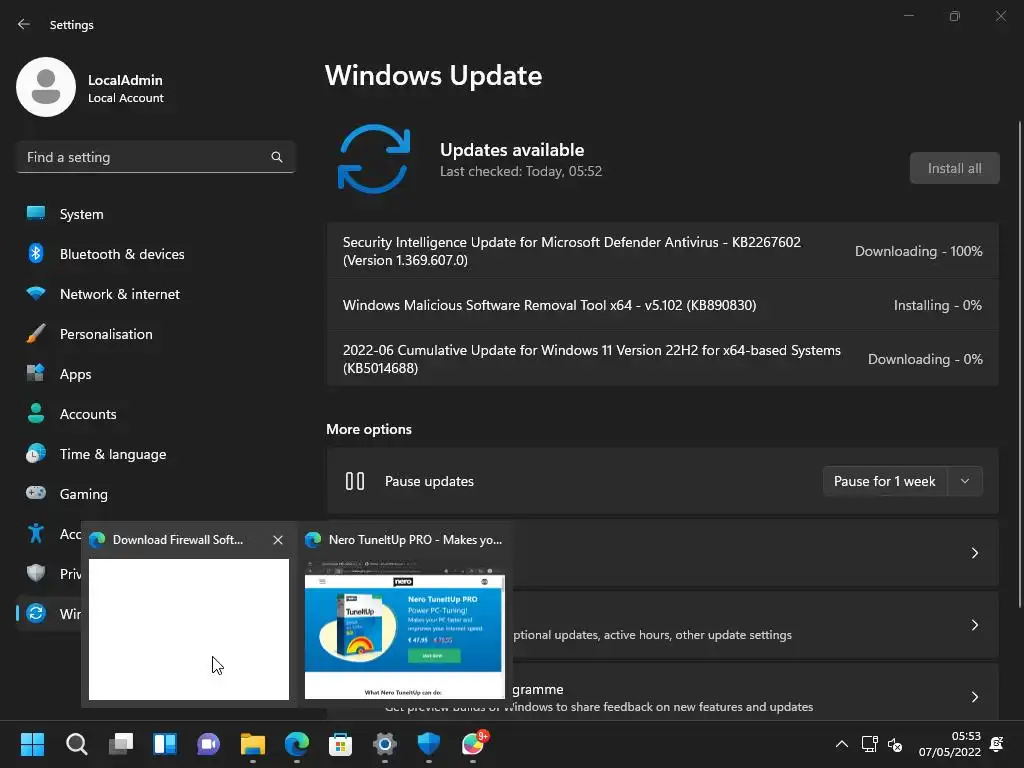Open the LocalAdmin profile avatar
1024x768 pixels.
pyautogui.click(x=46, y=87)
